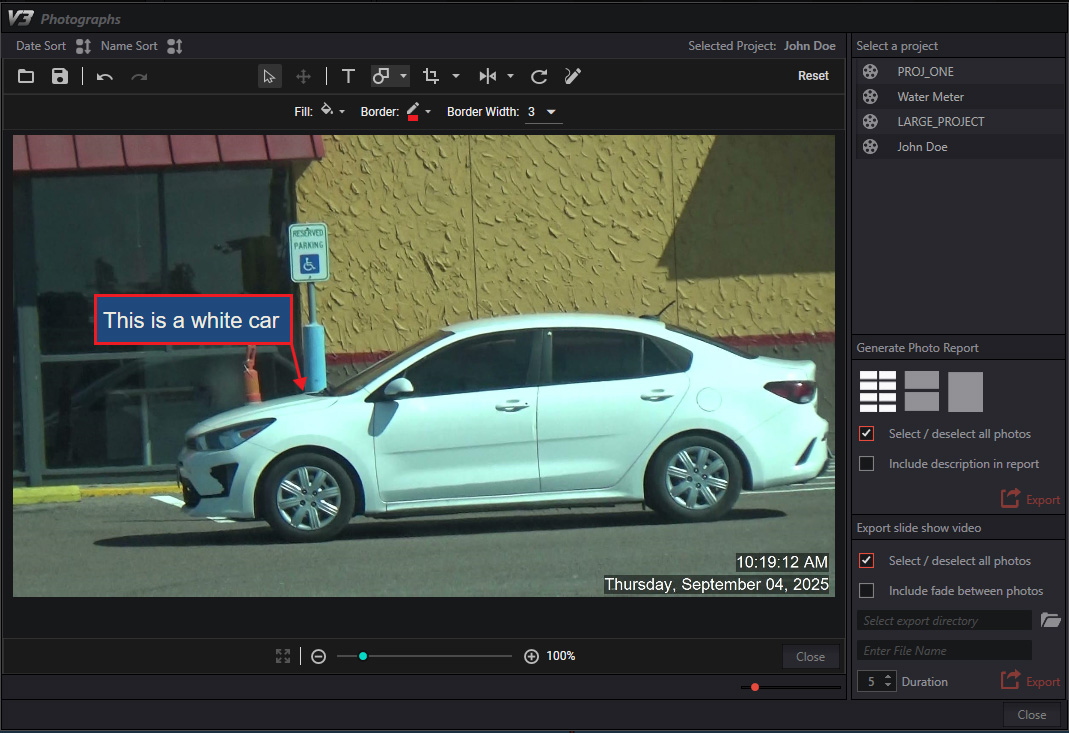
Task: Select the pointer arrow tool
Action: [269, 76]
